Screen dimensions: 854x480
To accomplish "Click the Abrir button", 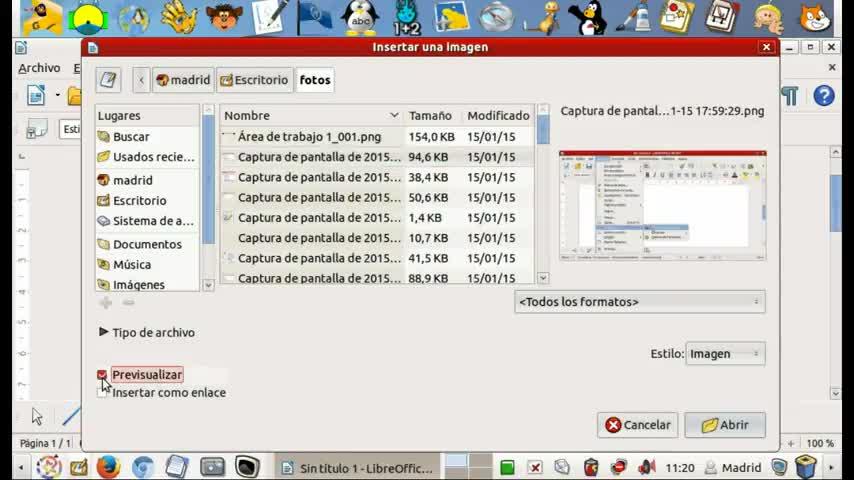I will pyautogui.click(x=725, y=425).
